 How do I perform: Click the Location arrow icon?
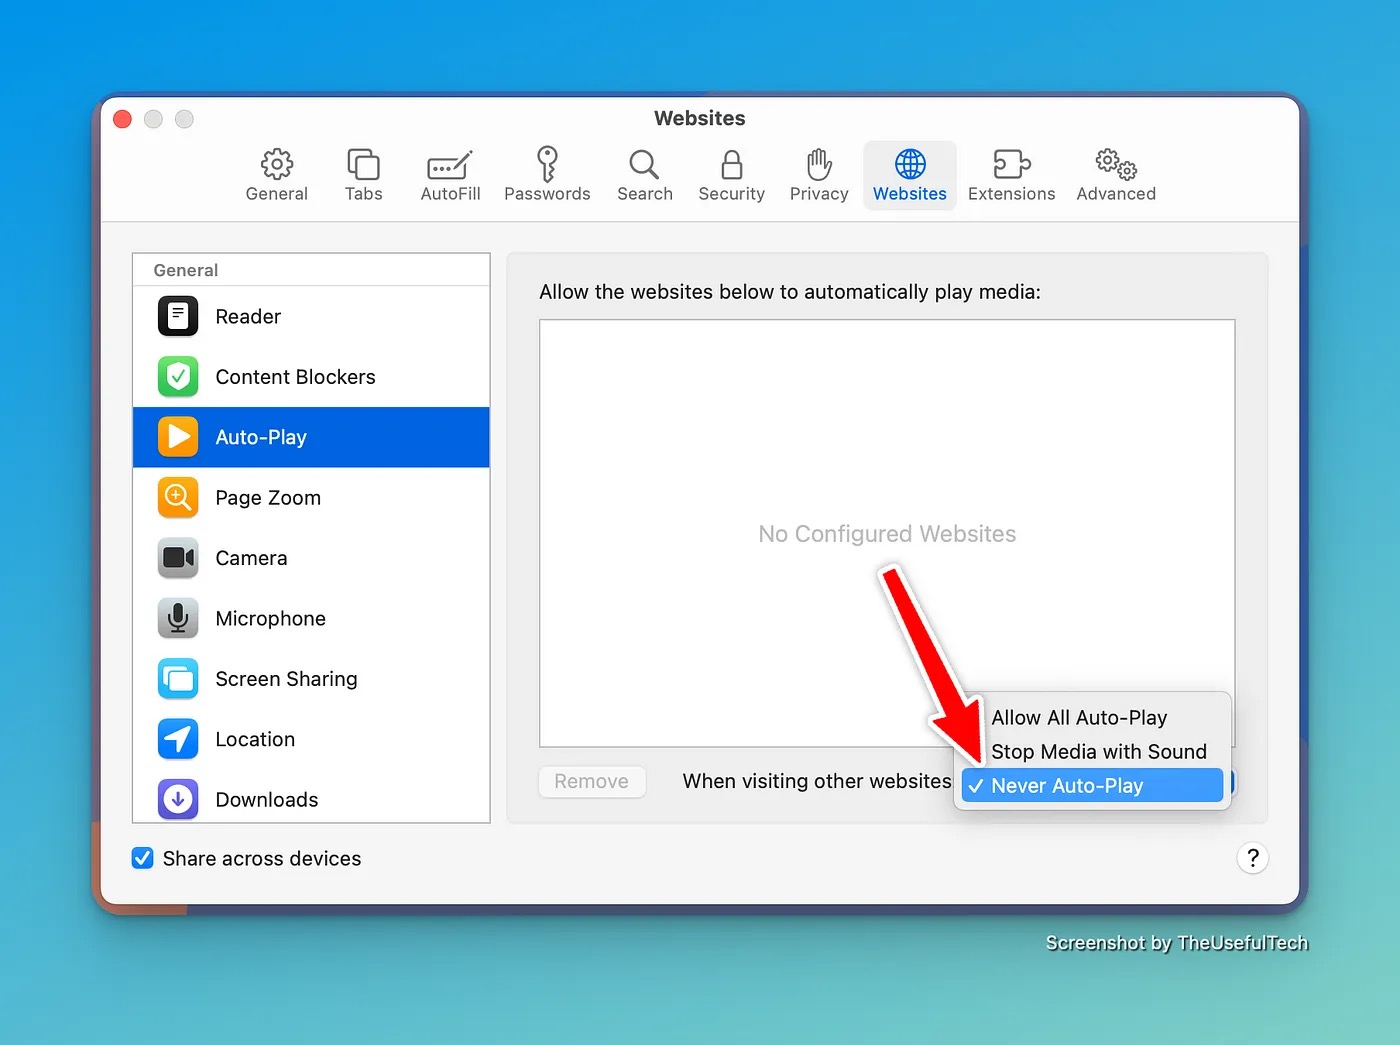pyautogui.click(x=178, y=739)
